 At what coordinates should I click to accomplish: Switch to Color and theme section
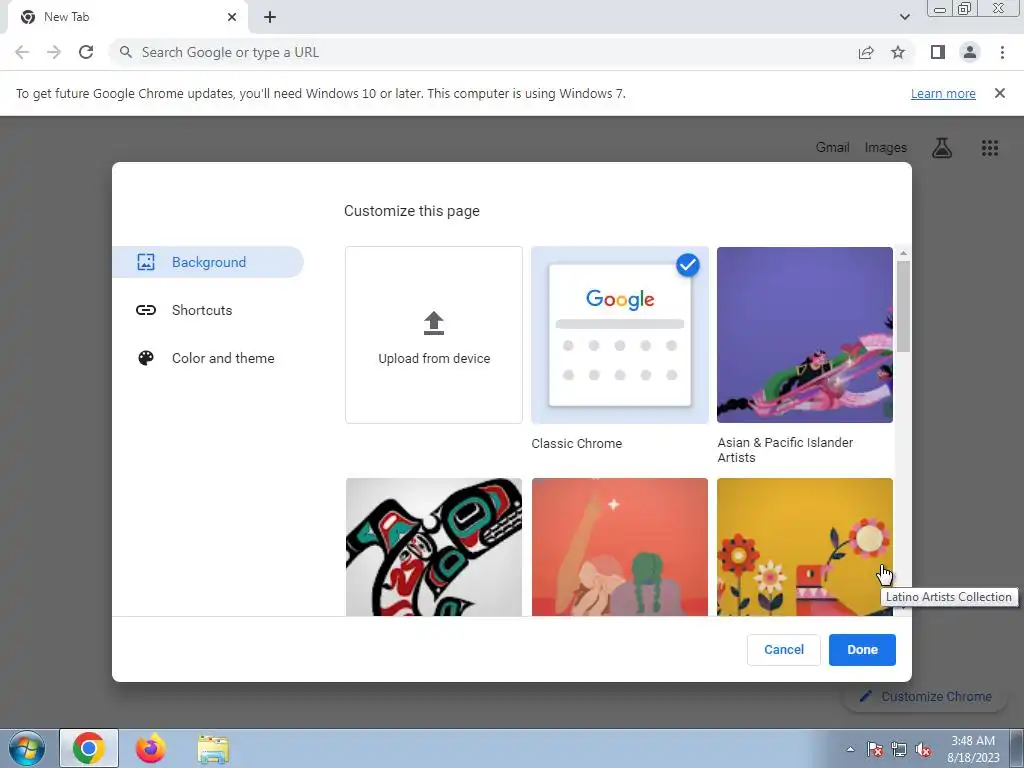click(x=208, y=358)
